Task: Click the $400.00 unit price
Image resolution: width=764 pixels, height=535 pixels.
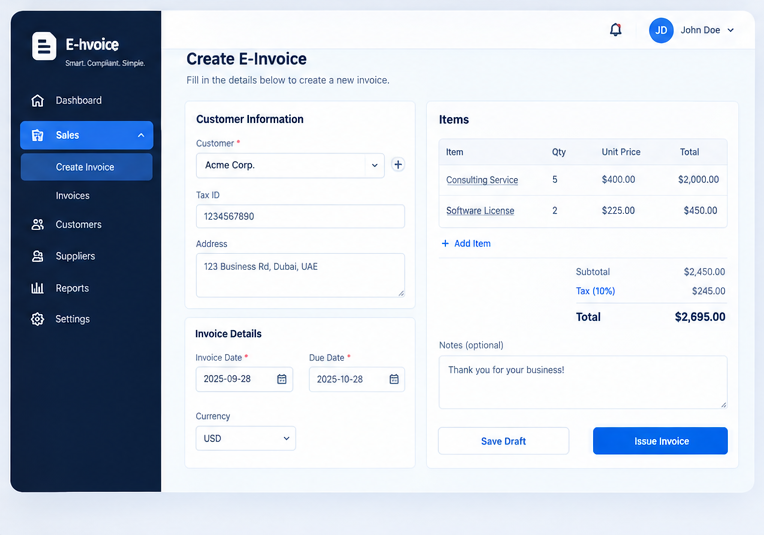Action: pyautogui.click(x=618, y=180)
